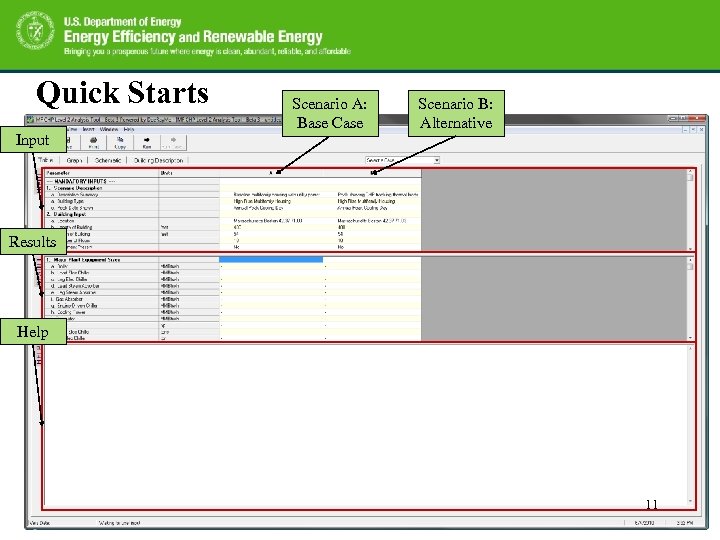The image size is (720, 540).
Task: Select the Building Input row
Action: (232, 214)
